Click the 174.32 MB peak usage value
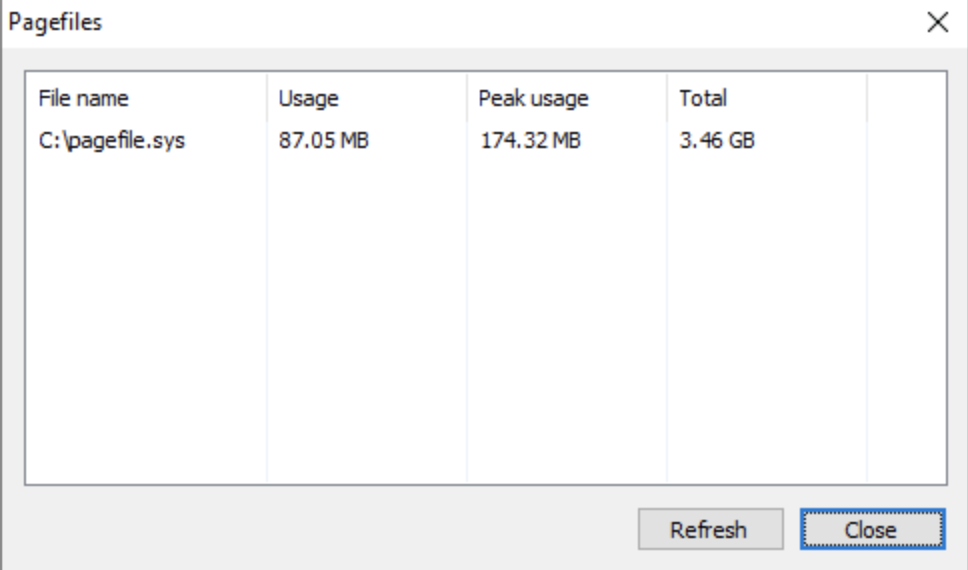 click(530, 141)
